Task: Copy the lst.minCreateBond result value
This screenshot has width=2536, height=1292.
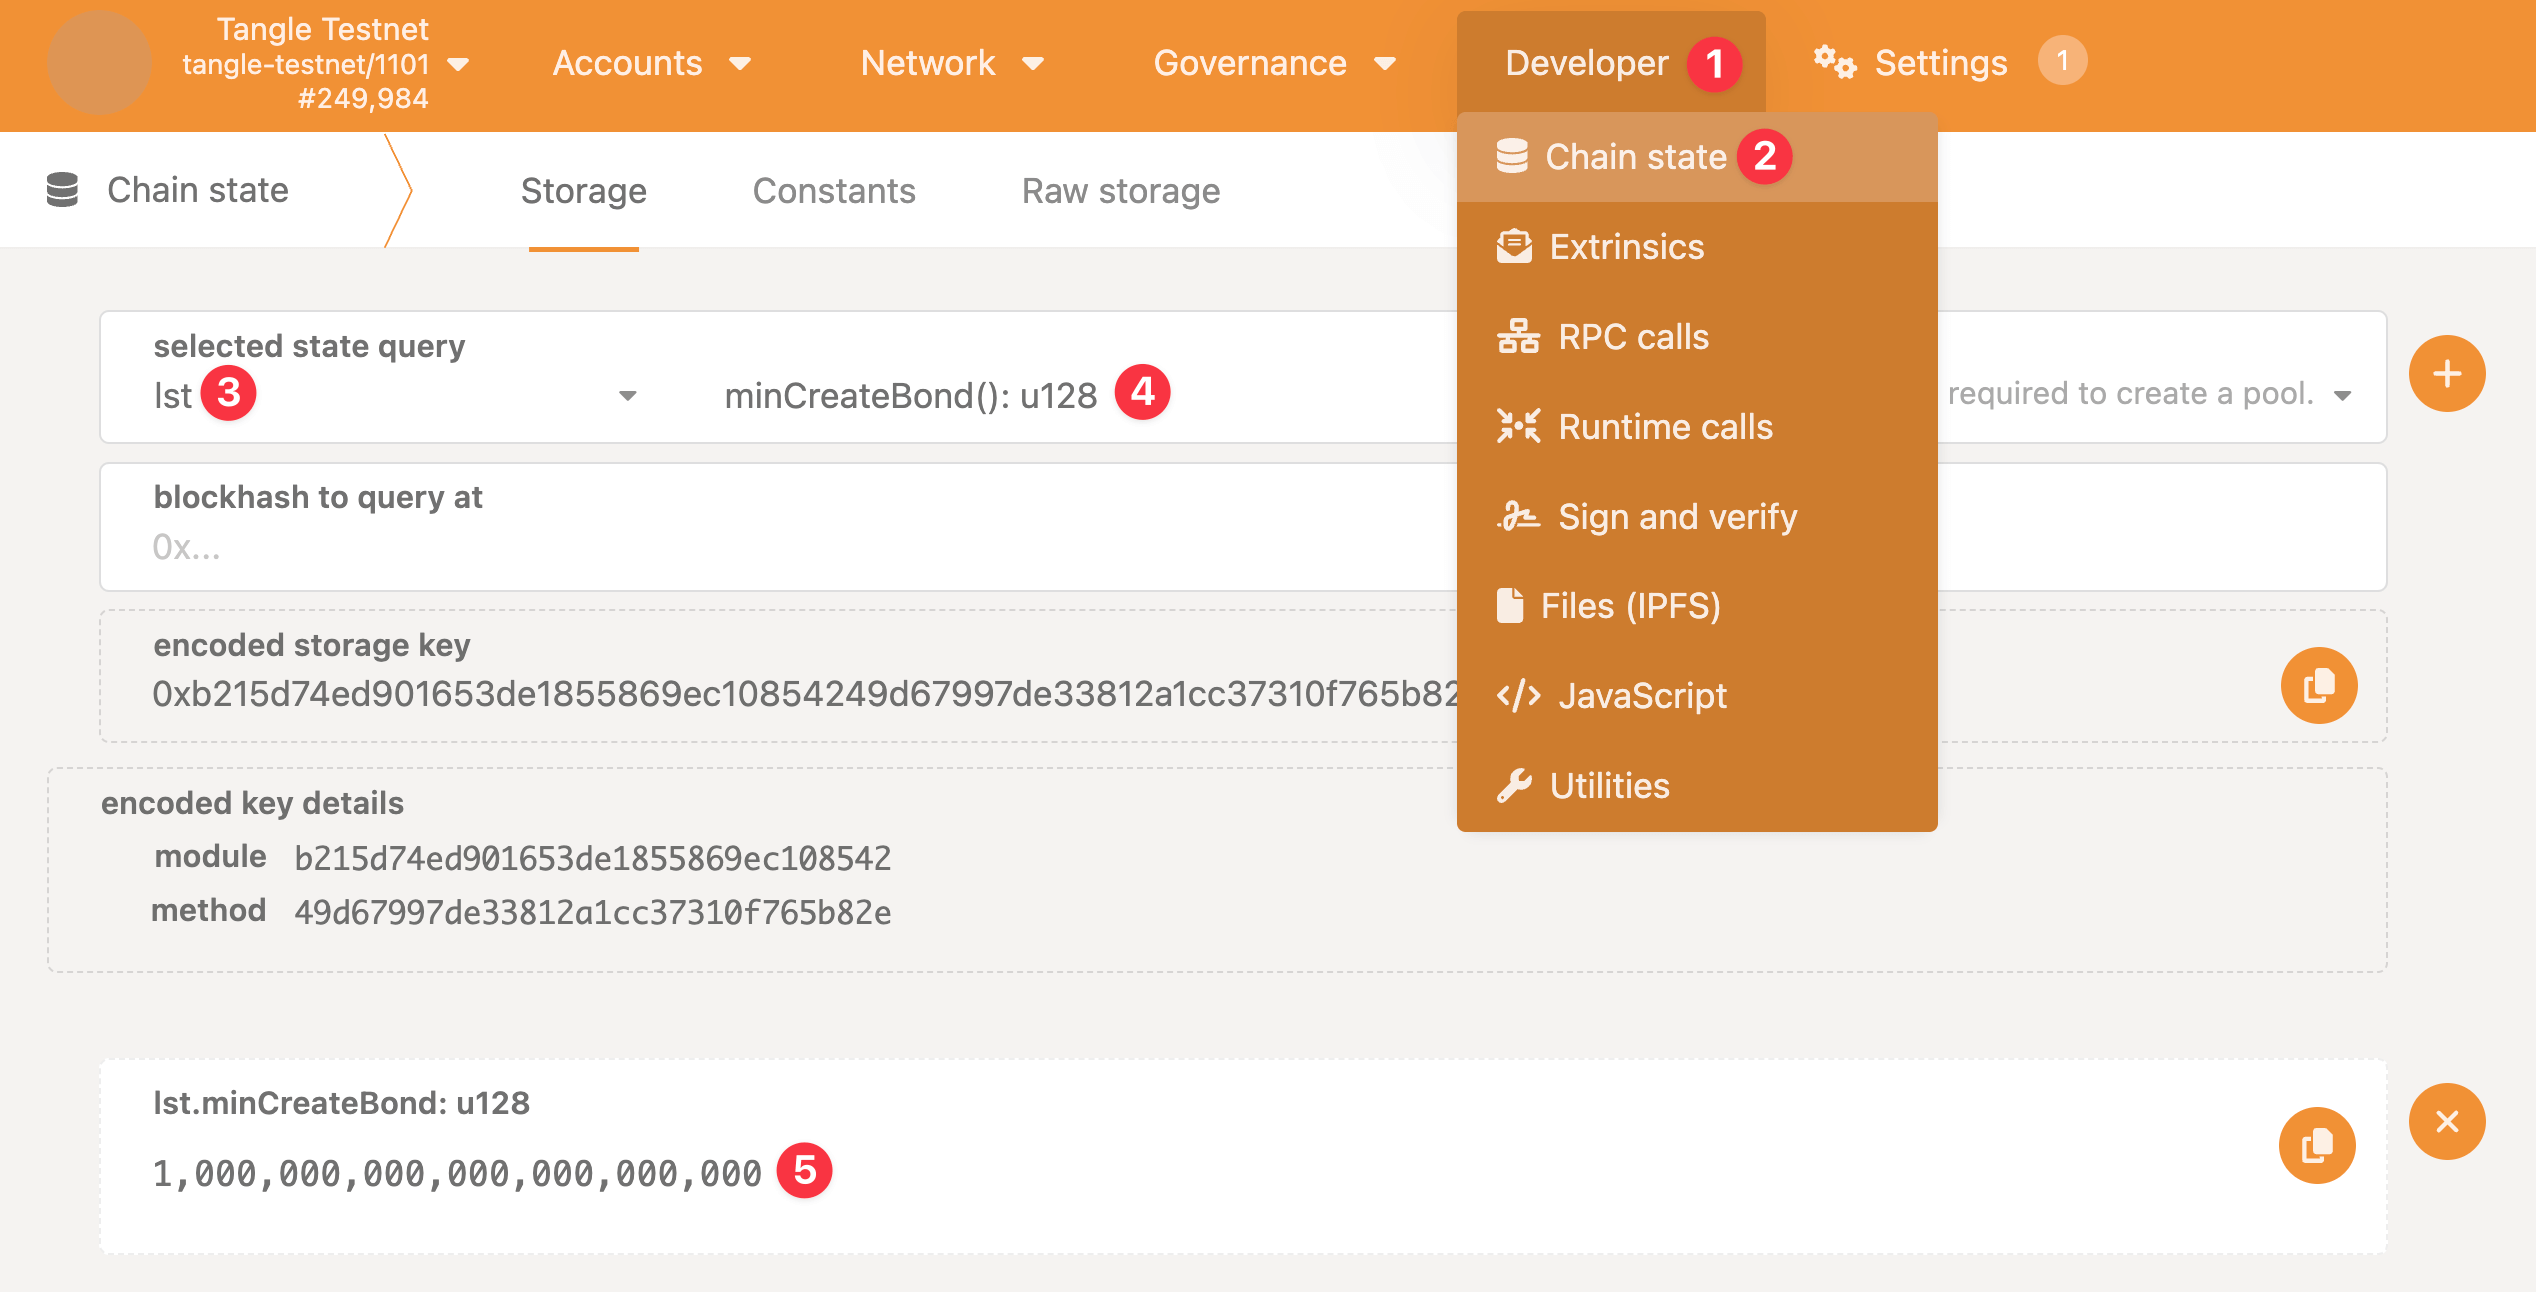Action: pos(2318,1145)
